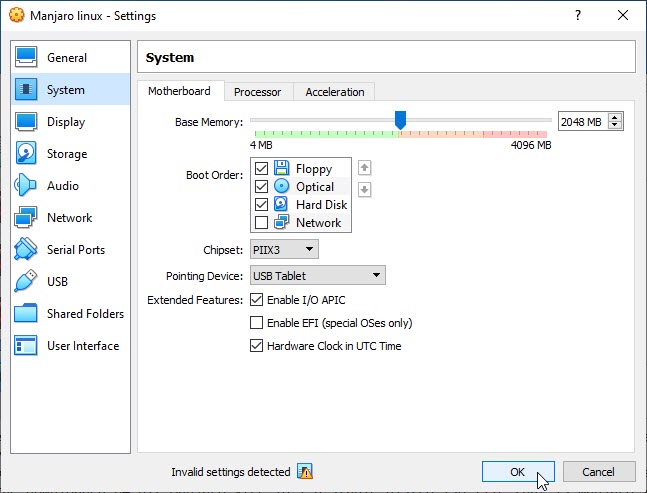Click the Hard Disk icon in boot order

click(x=281, y=204)
